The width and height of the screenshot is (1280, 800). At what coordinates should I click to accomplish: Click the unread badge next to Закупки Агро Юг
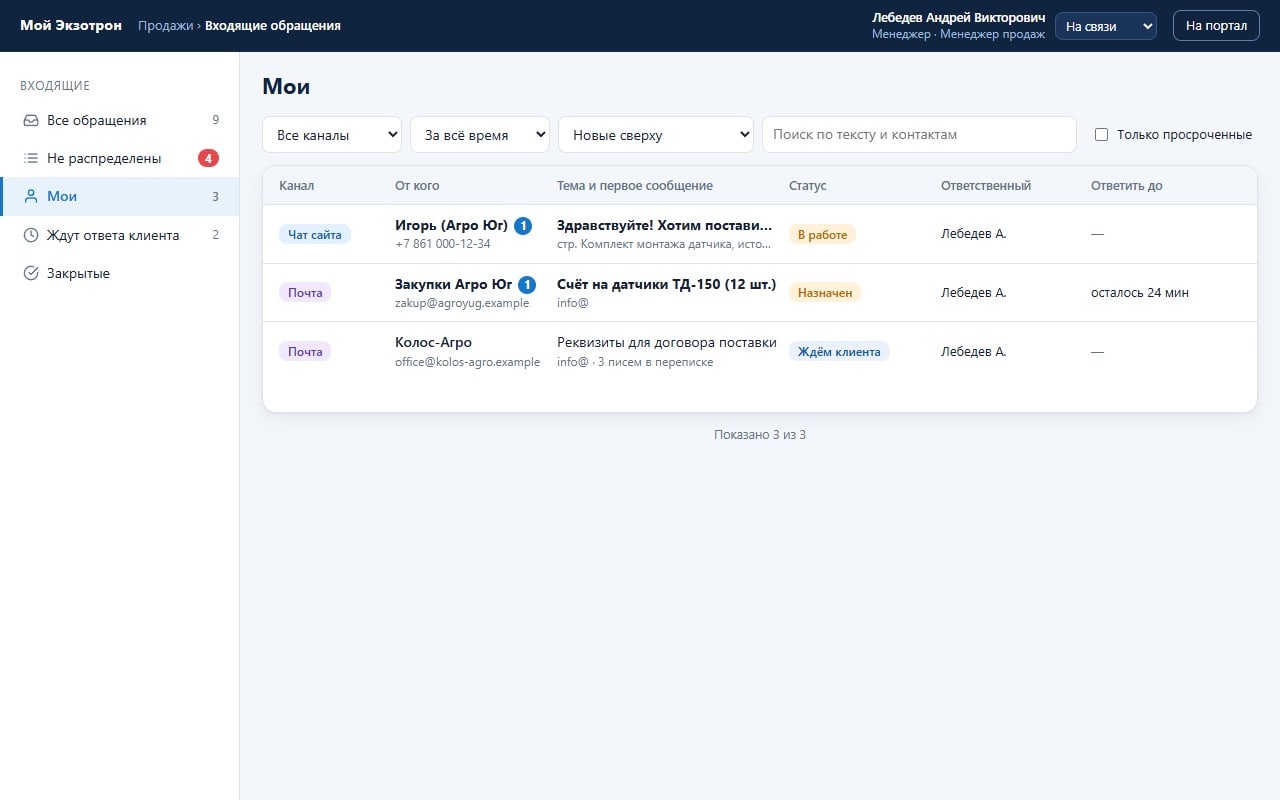[x=527, y=285]
